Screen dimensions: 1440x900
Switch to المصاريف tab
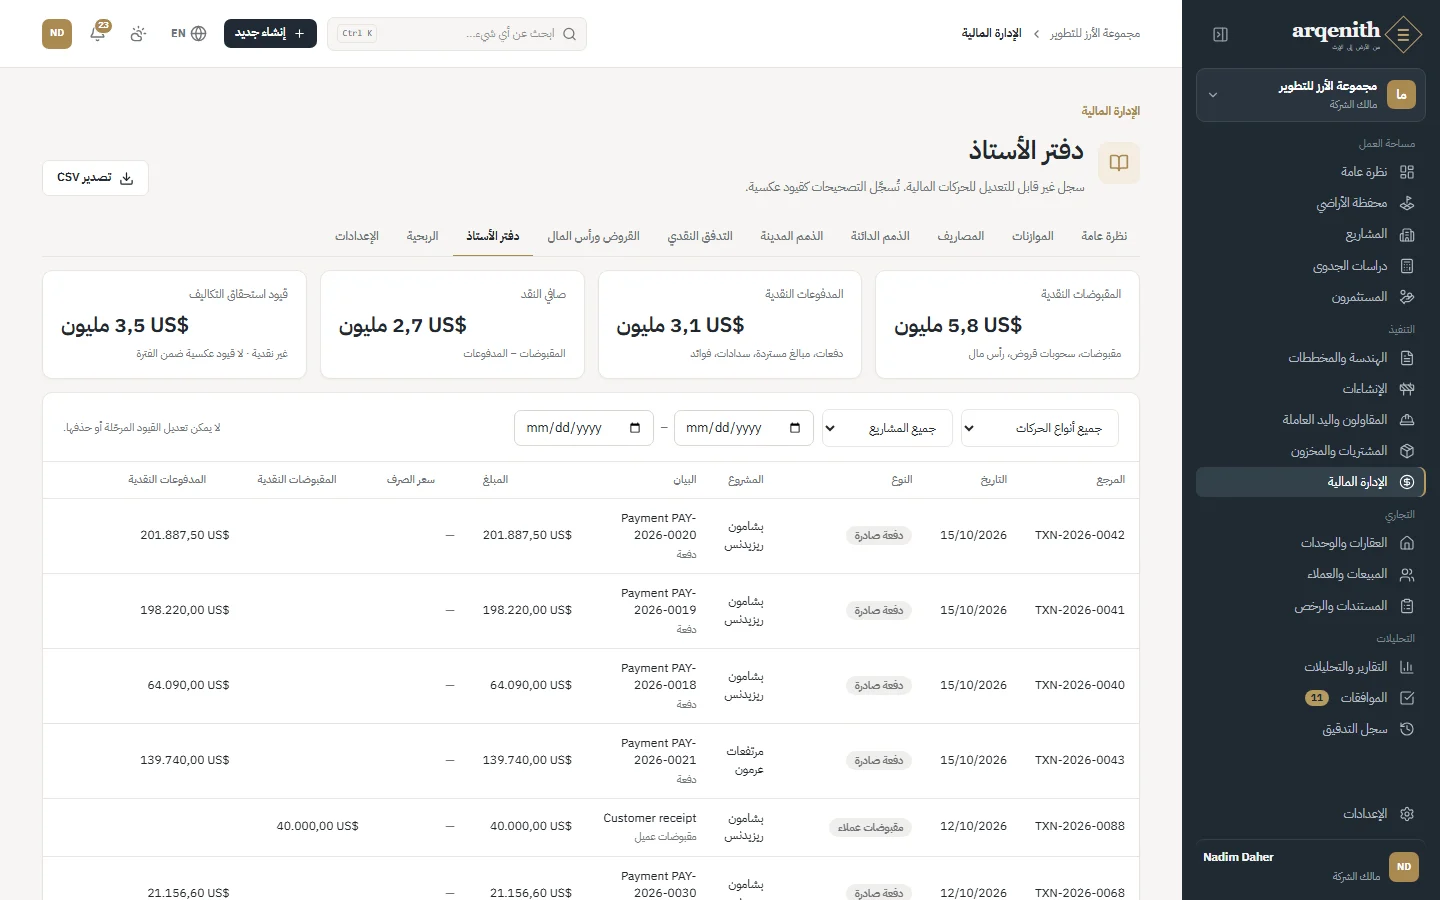point(961,236)
